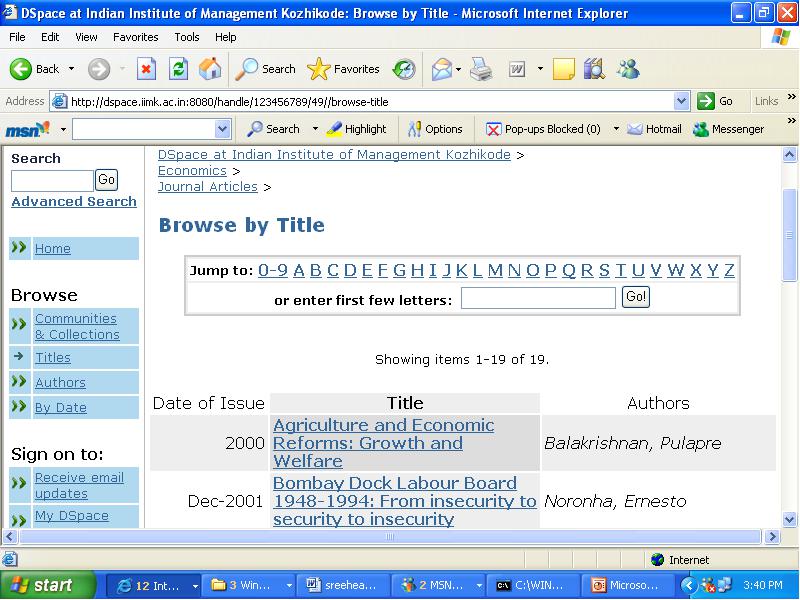Image resolution: width=800 pixels, height=600 pixels.
Task: Open the Receive email updates link
Action: coord(79,486)
